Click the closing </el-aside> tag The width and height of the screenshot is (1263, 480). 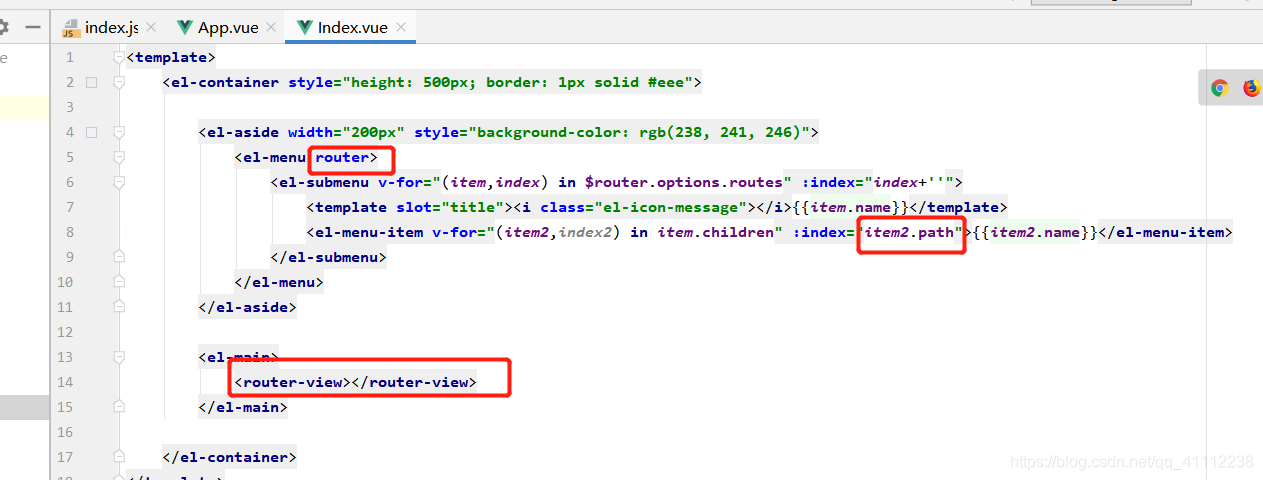[248, 307]
